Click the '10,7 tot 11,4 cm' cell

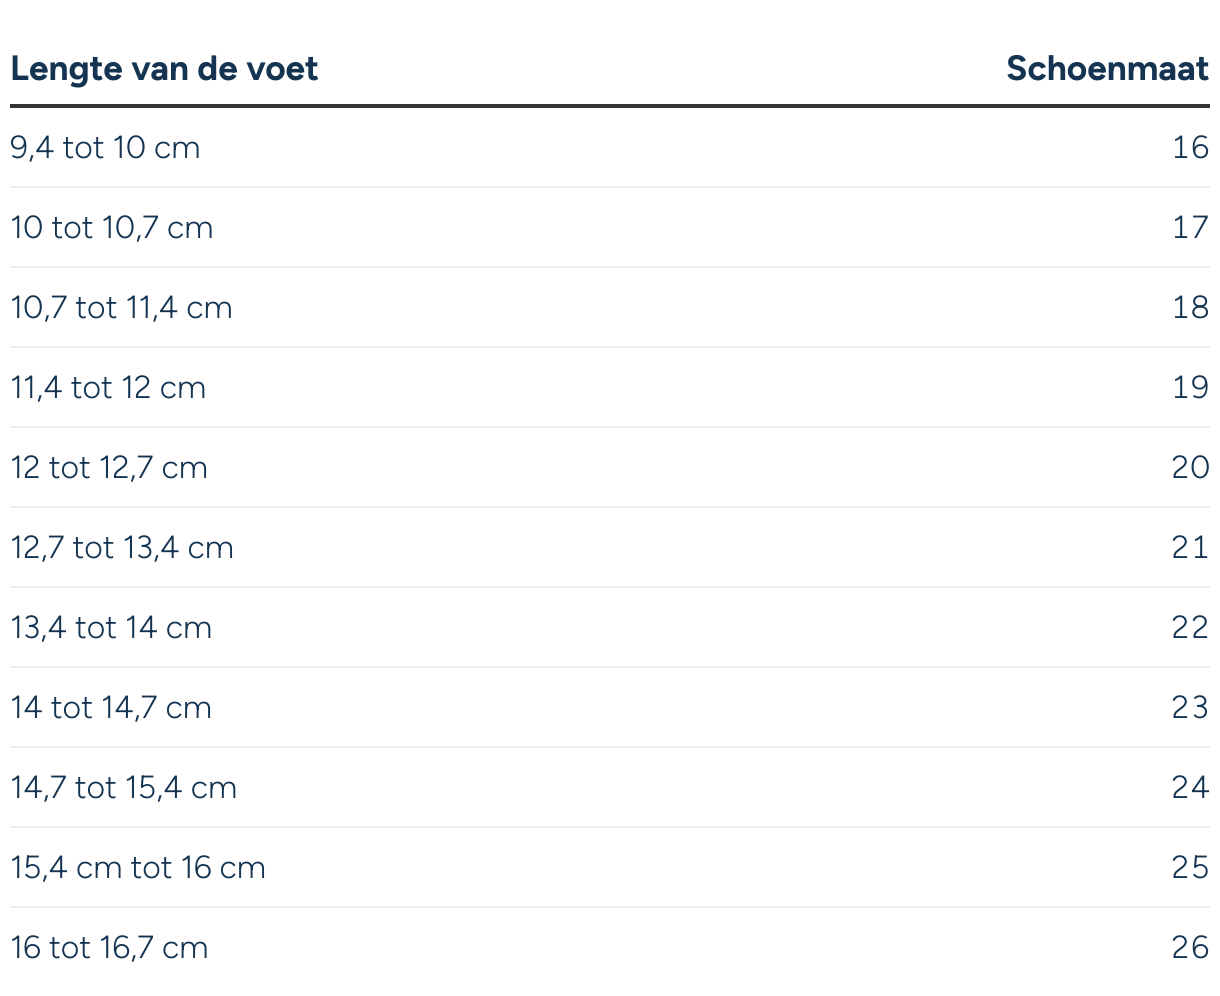pyautogui.click(x=121, y=308)
